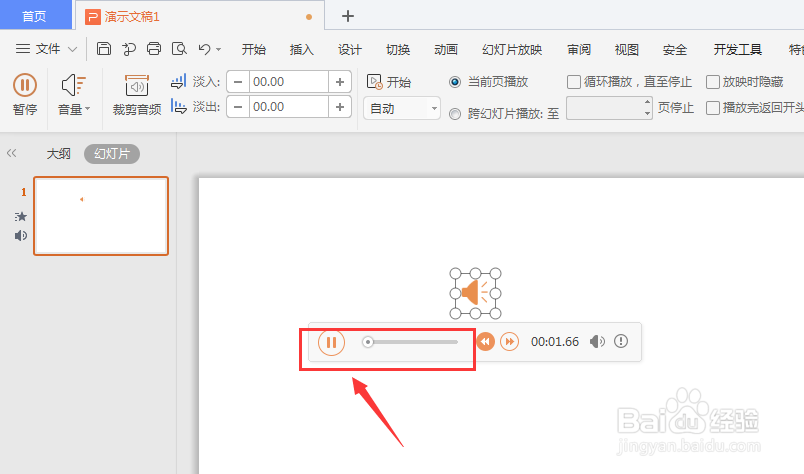804x474 pixels.
Task: Enable the 放映时隐藏 checkbox
Action: click(x=713, y=82)
